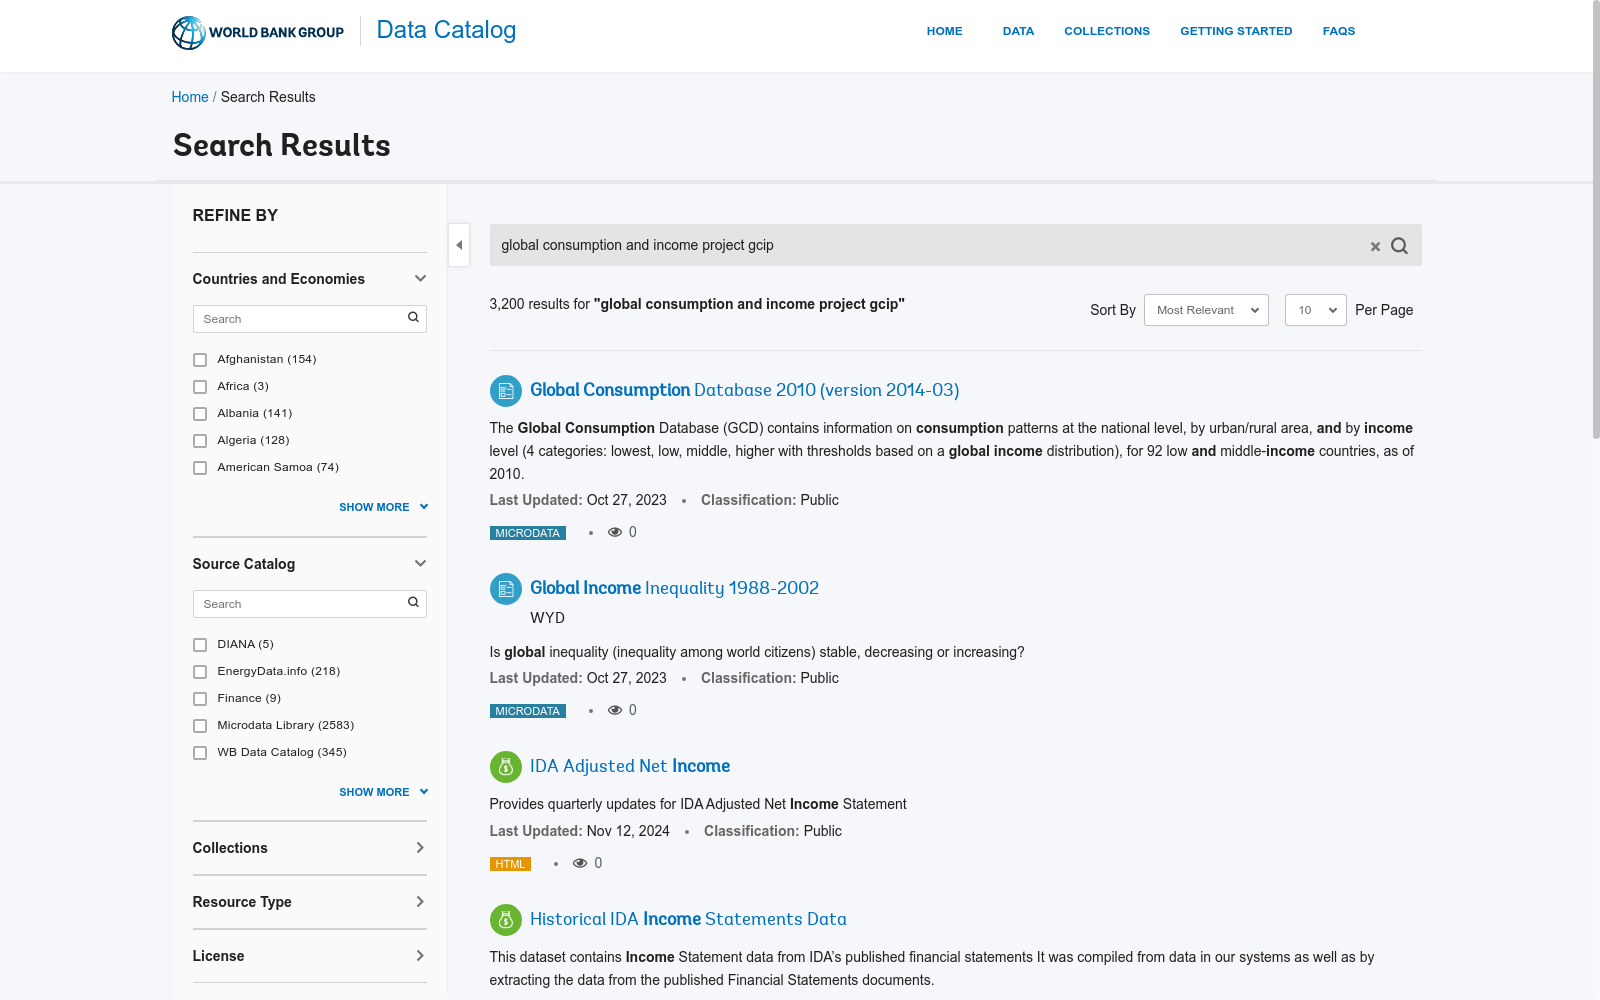Open IDA Adjusted Net Income result

click(x=630, y=766)
